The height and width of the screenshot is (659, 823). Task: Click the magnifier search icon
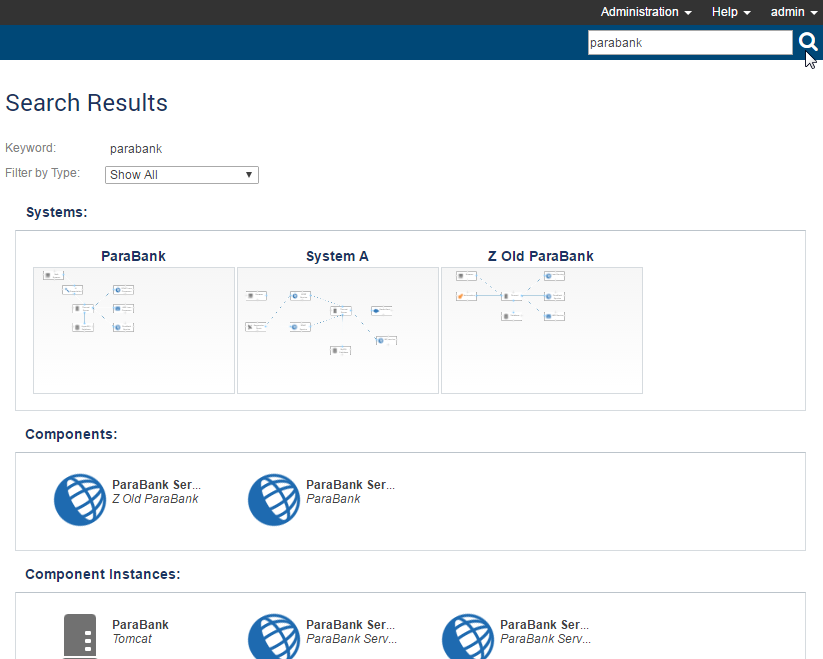808,42
